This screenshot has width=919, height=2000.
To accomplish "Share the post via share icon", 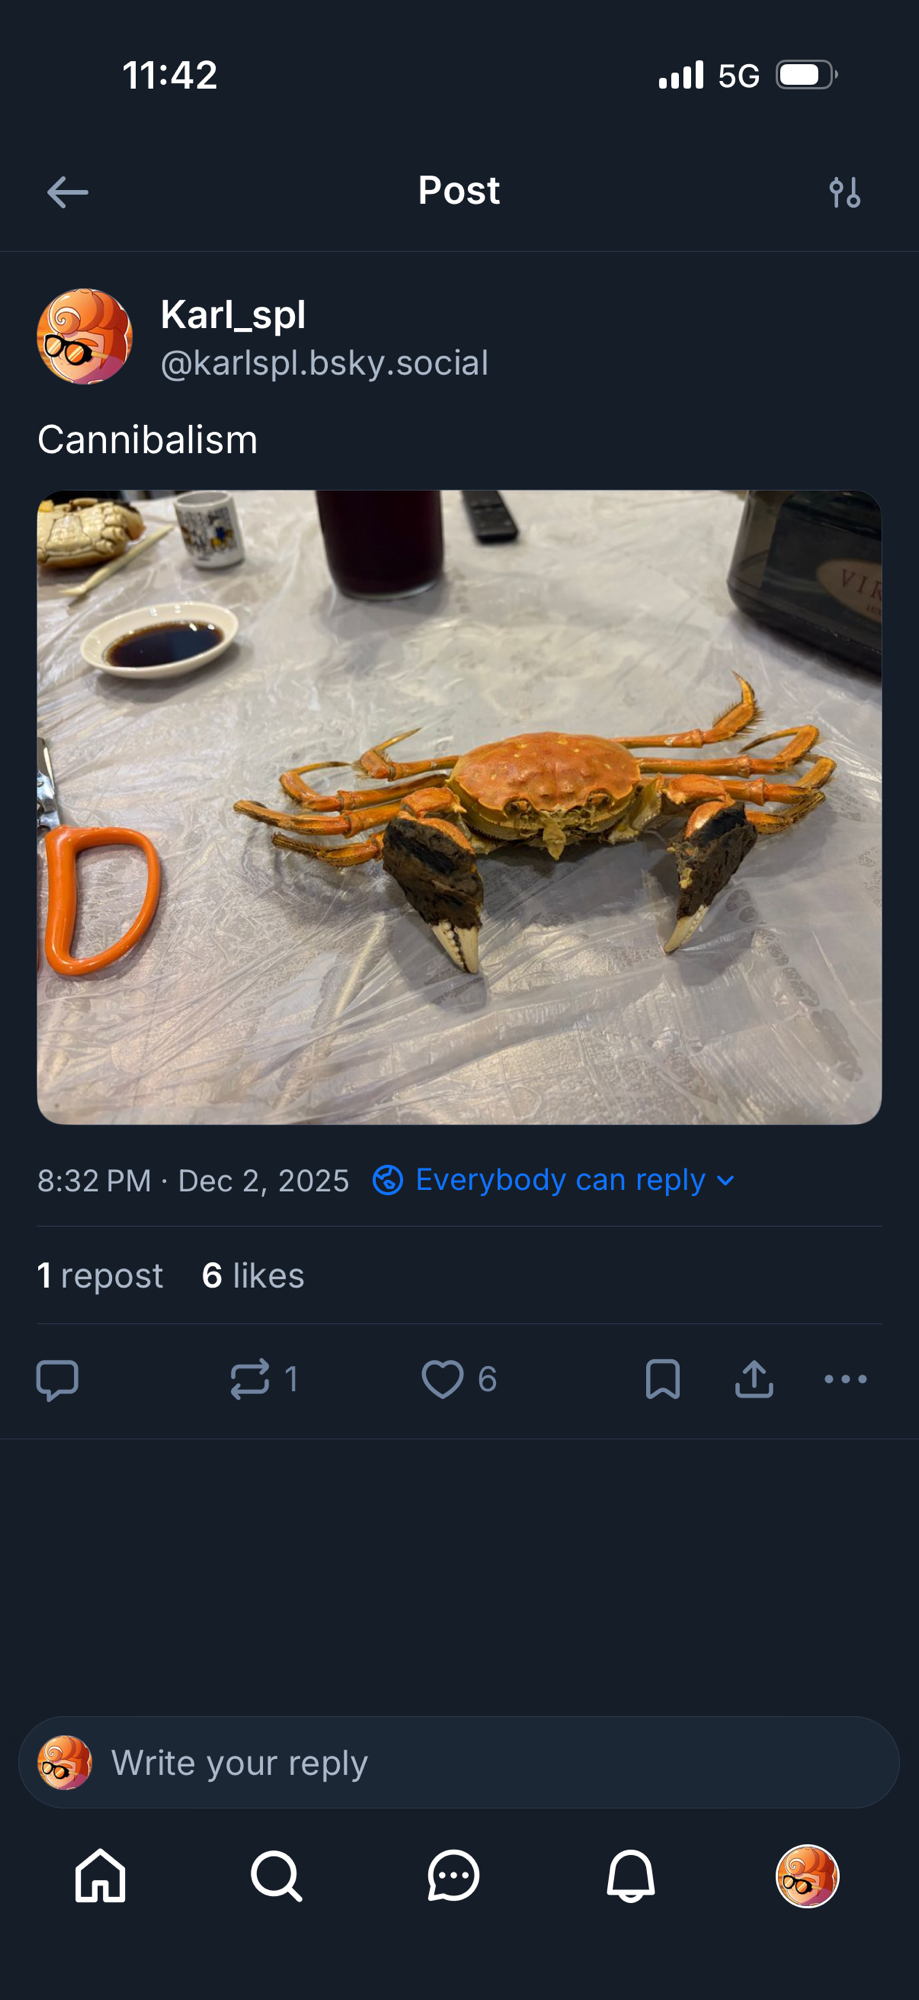I will [754, 1379].
